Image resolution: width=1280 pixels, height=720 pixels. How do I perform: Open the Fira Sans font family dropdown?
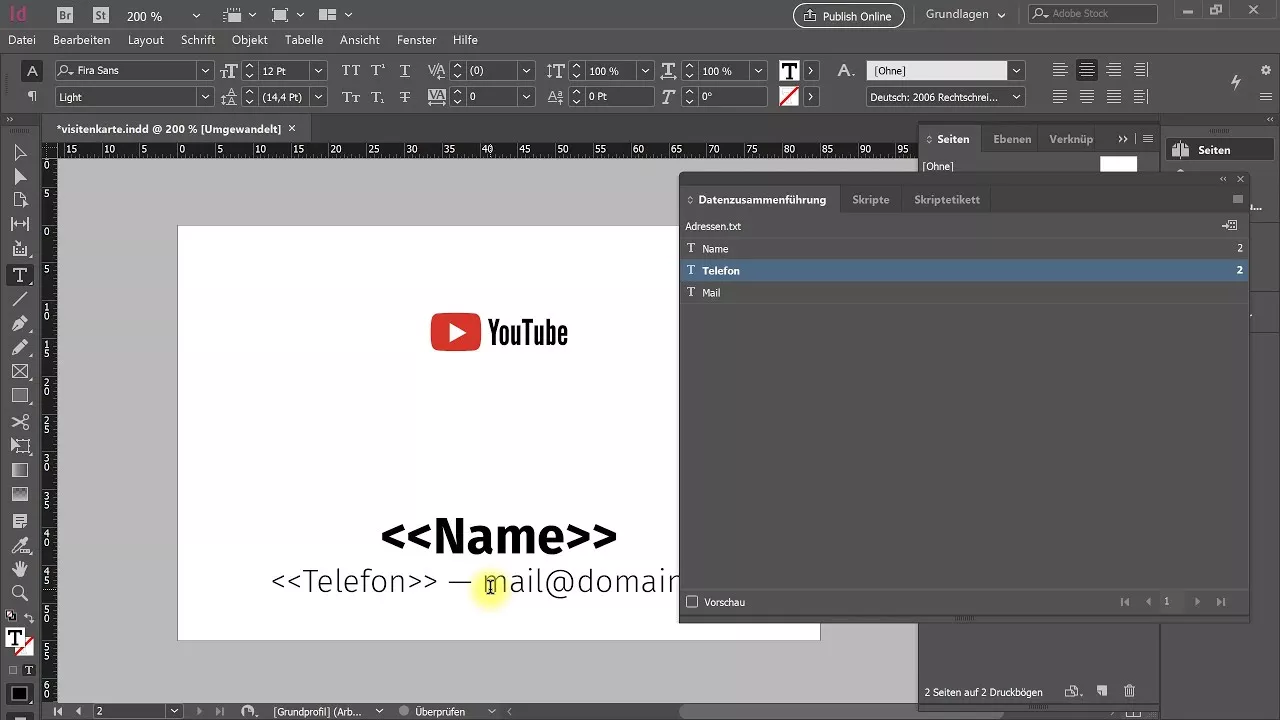click(x=204, y=70)
